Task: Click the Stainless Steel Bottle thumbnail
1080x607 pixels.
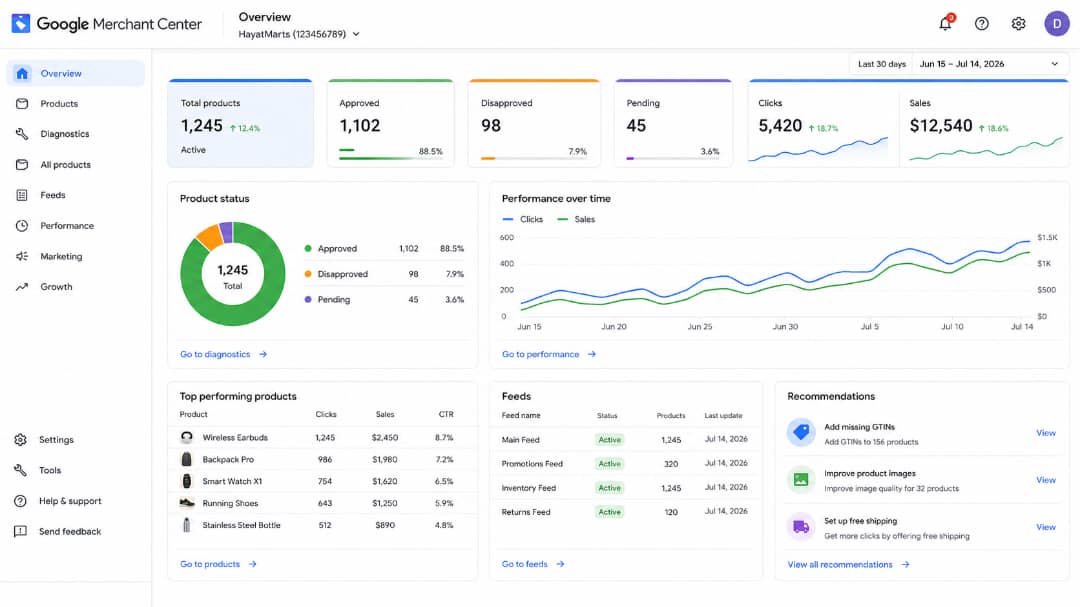Action: (187, 525)
